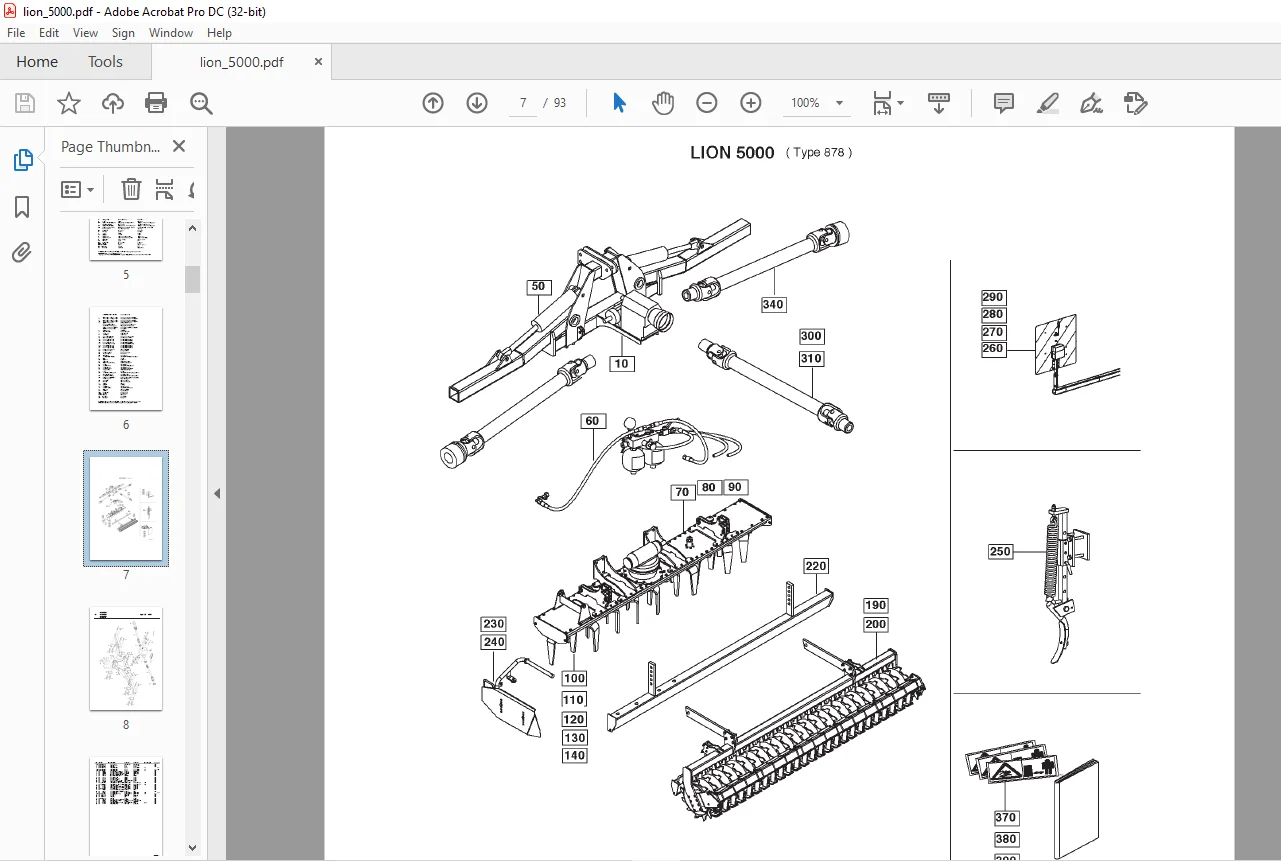This screenshot has height=861, width=1281.
Task: Select the highlighter tool
Action: pyautogui.click(x=1048, y=103)
